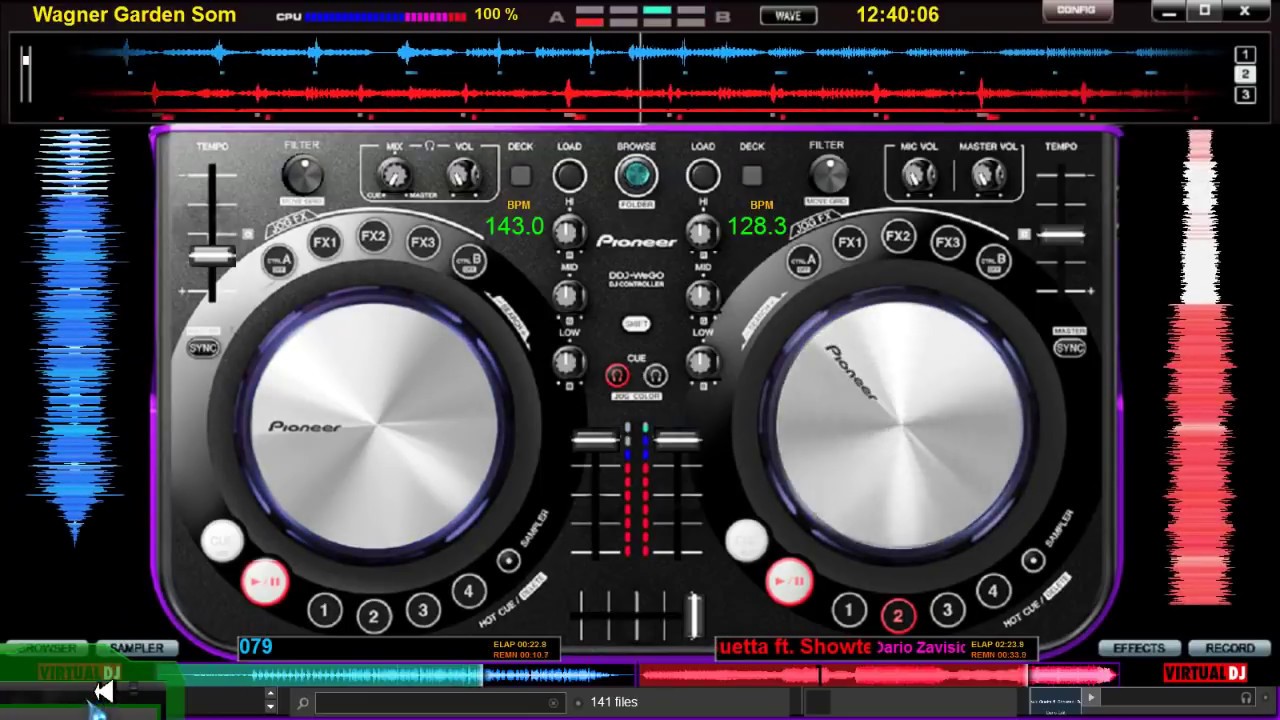Click the crossfader handle
1280x720 pixels.
point(692,614)
